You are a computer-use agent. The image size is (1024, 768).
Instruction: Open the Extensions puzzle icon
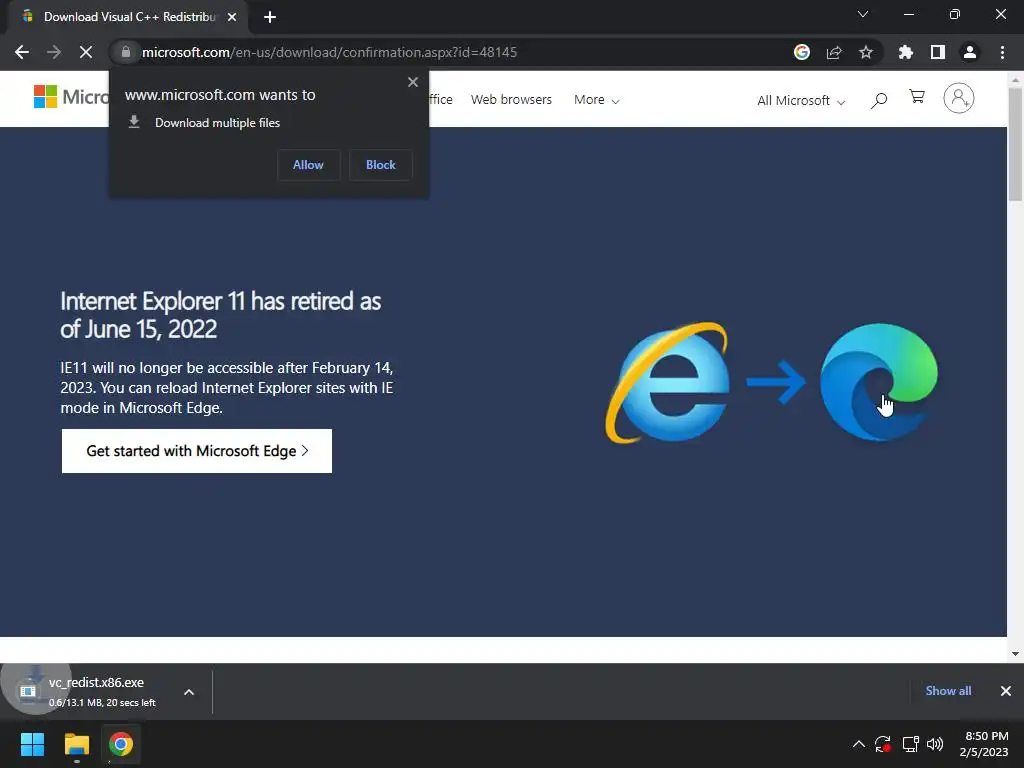905,52
